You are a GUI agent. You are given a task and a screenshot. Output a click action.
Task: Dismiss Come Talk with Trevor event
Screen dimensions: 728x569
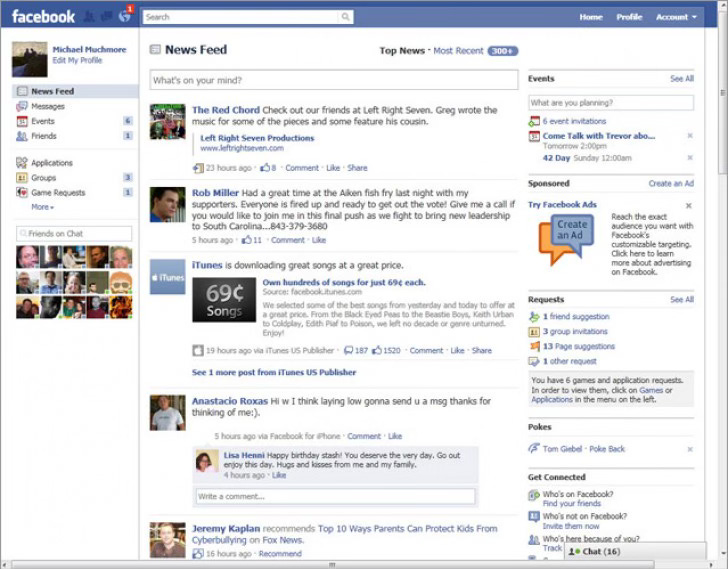click(690, 136)
